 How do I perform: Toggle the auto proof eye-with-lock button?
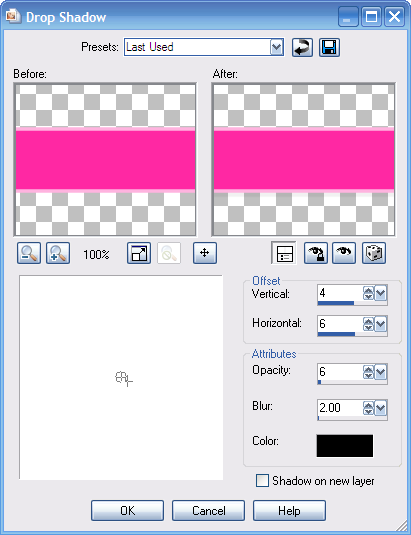click(316, 253)
